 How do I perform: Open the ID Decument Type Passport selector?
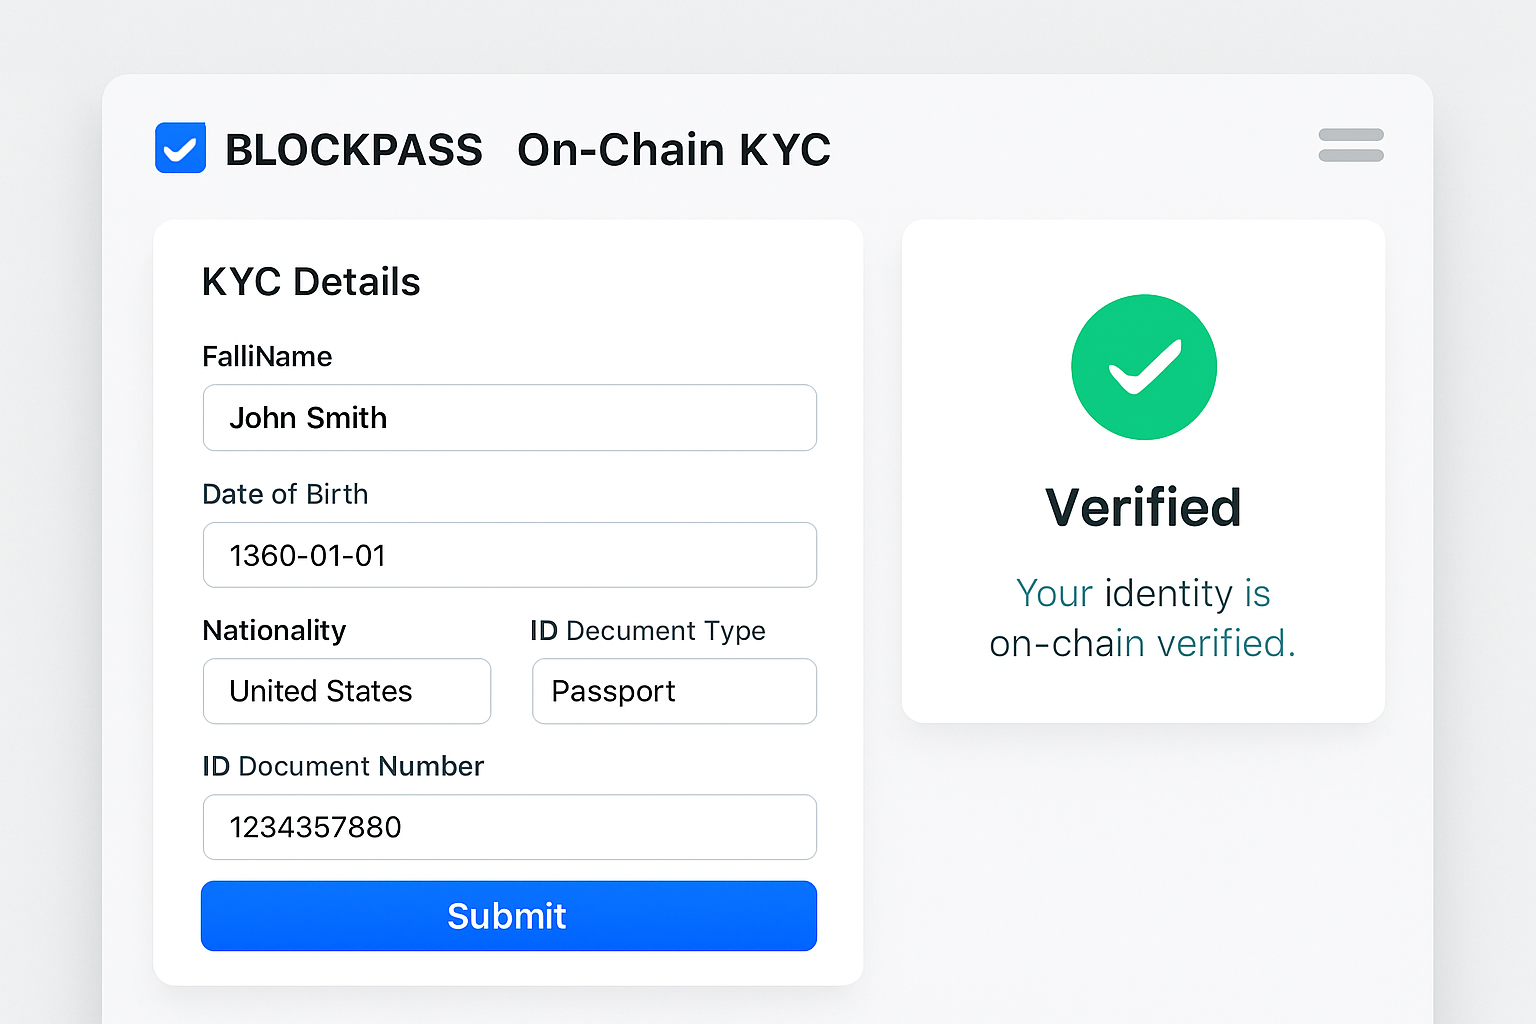click(673, 691)
